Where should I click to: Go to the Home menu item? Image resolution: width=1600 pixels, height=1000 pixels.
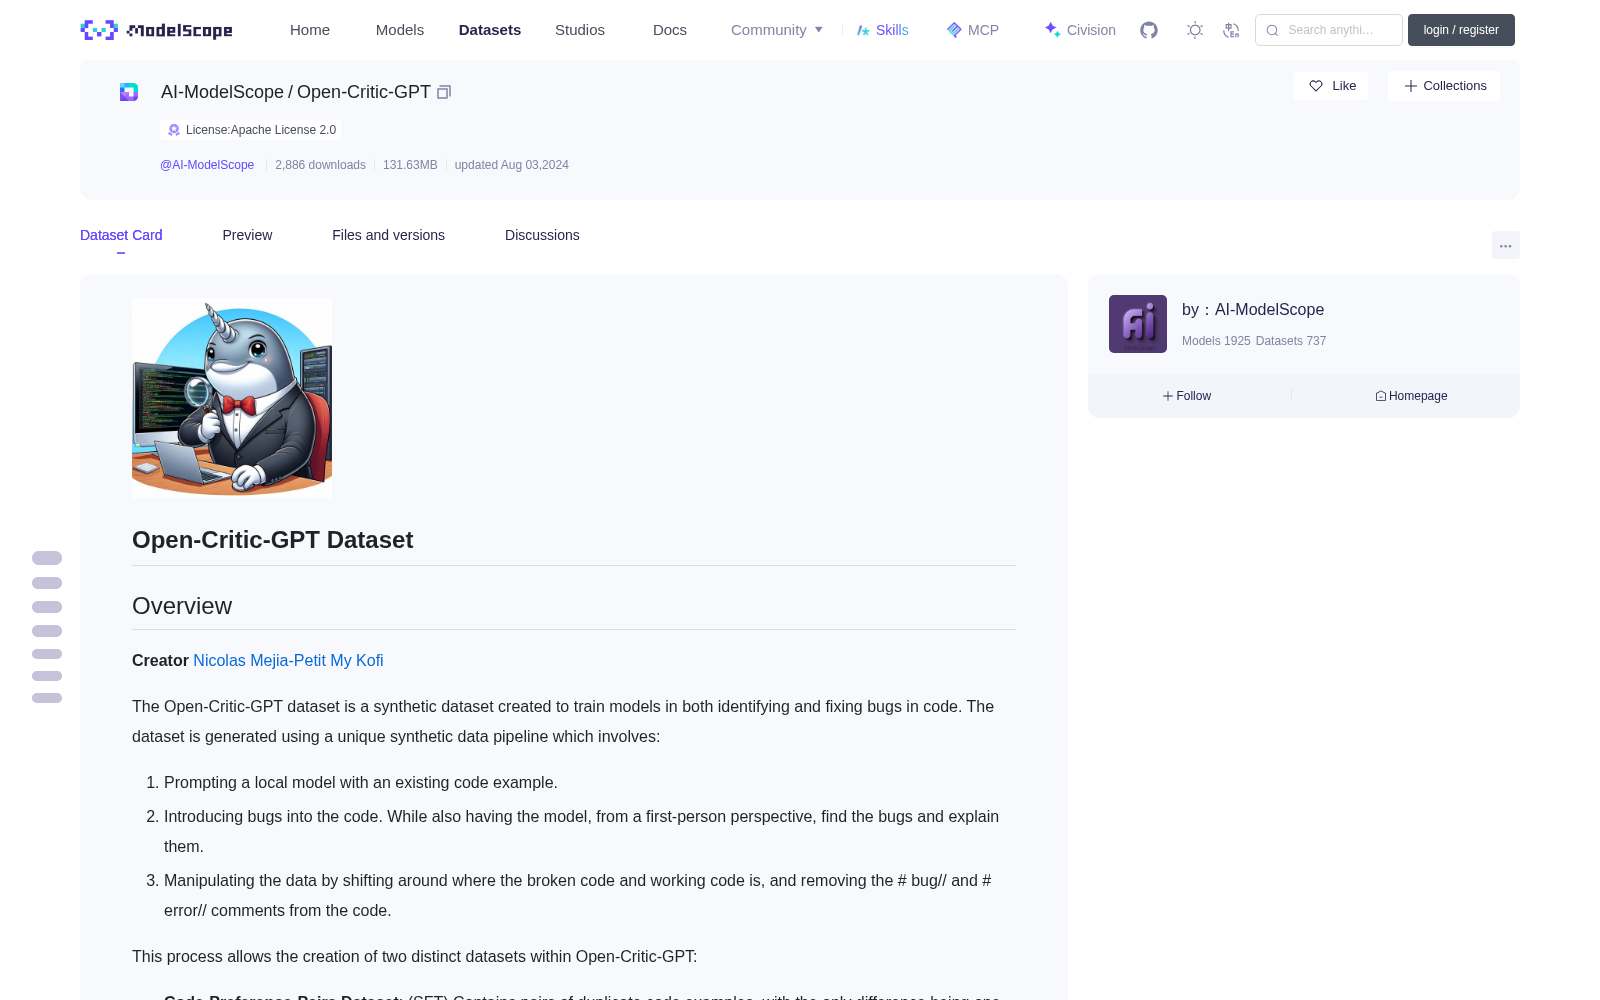[x=310, y=30]
